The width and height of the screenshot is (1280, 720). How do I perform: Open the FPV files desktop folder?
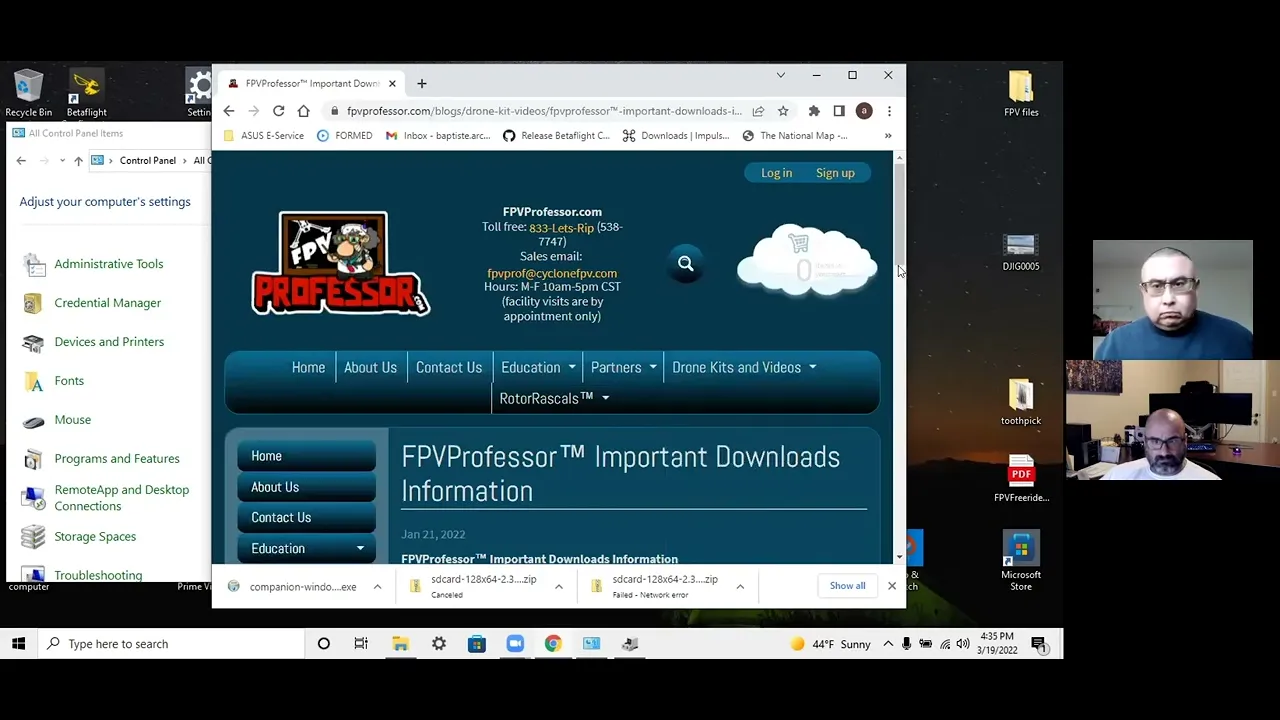click(1021, 93)
